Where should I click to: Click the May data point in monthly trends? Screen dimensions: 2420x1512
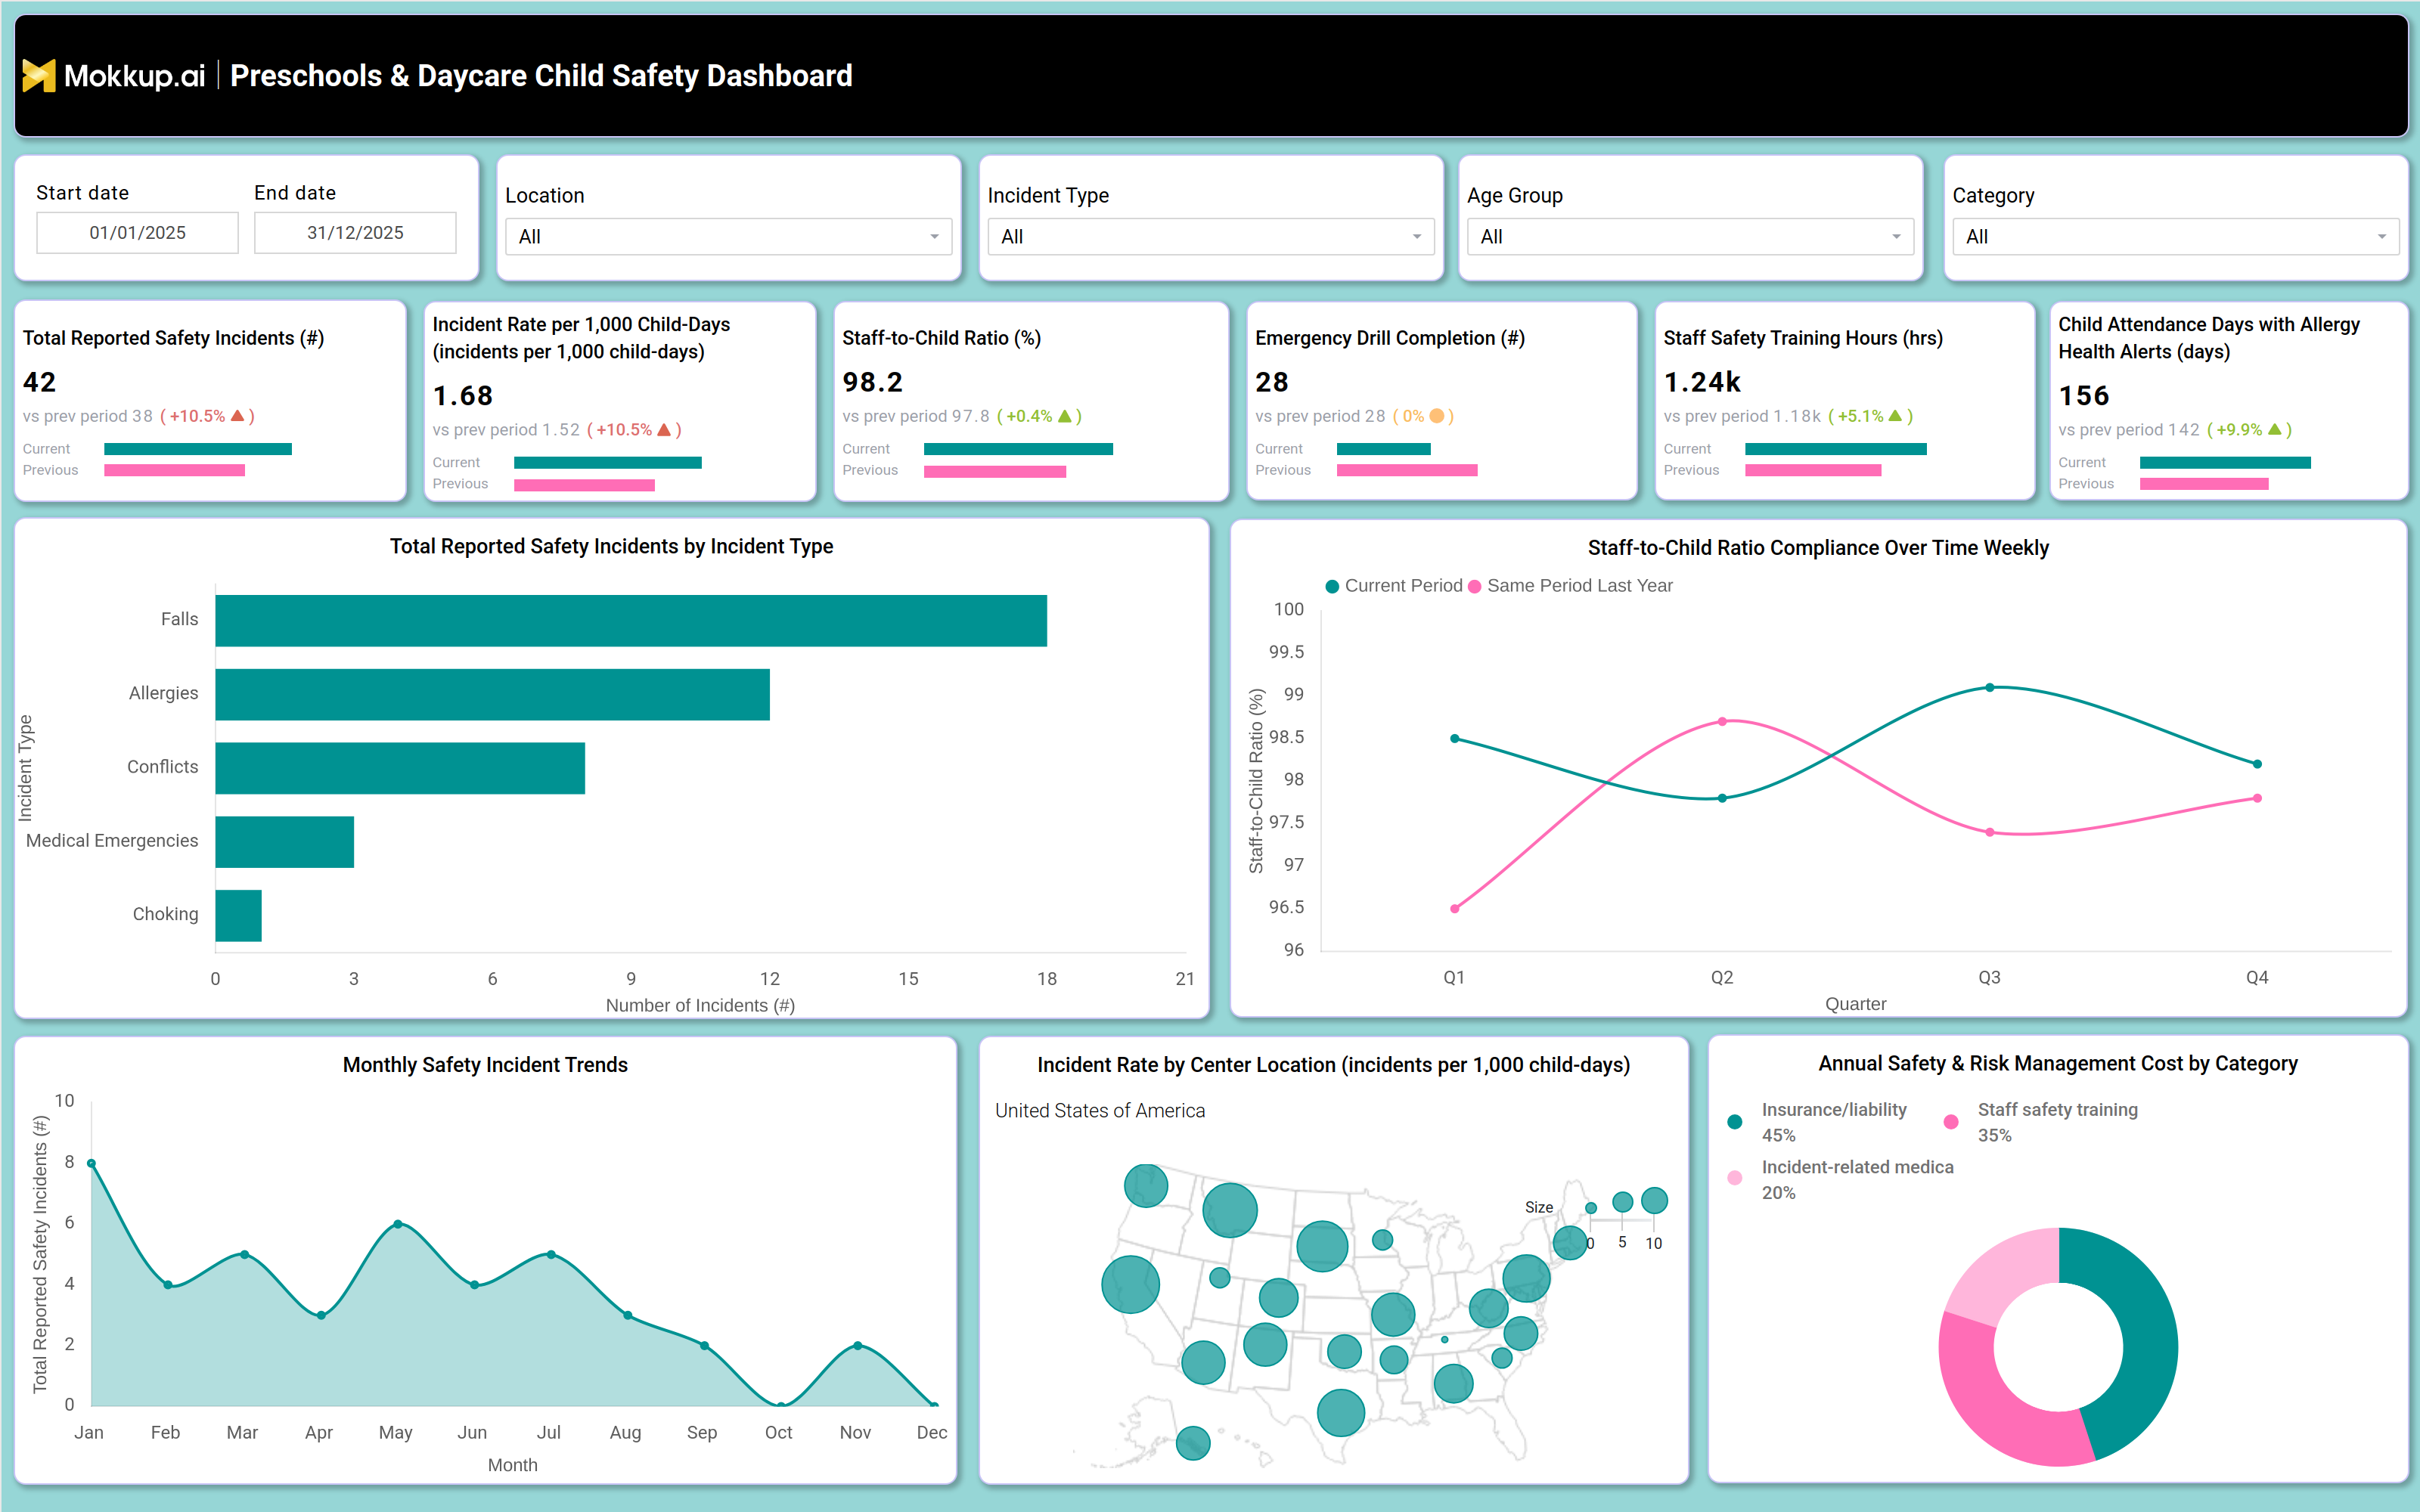(x=398, y=1224)
